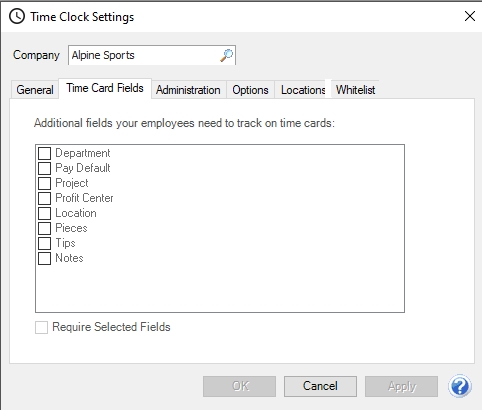This screenshot has height=410, width=482.
Task: Toggle Require Selected Fields checkbox
Action: click(41, 327)
